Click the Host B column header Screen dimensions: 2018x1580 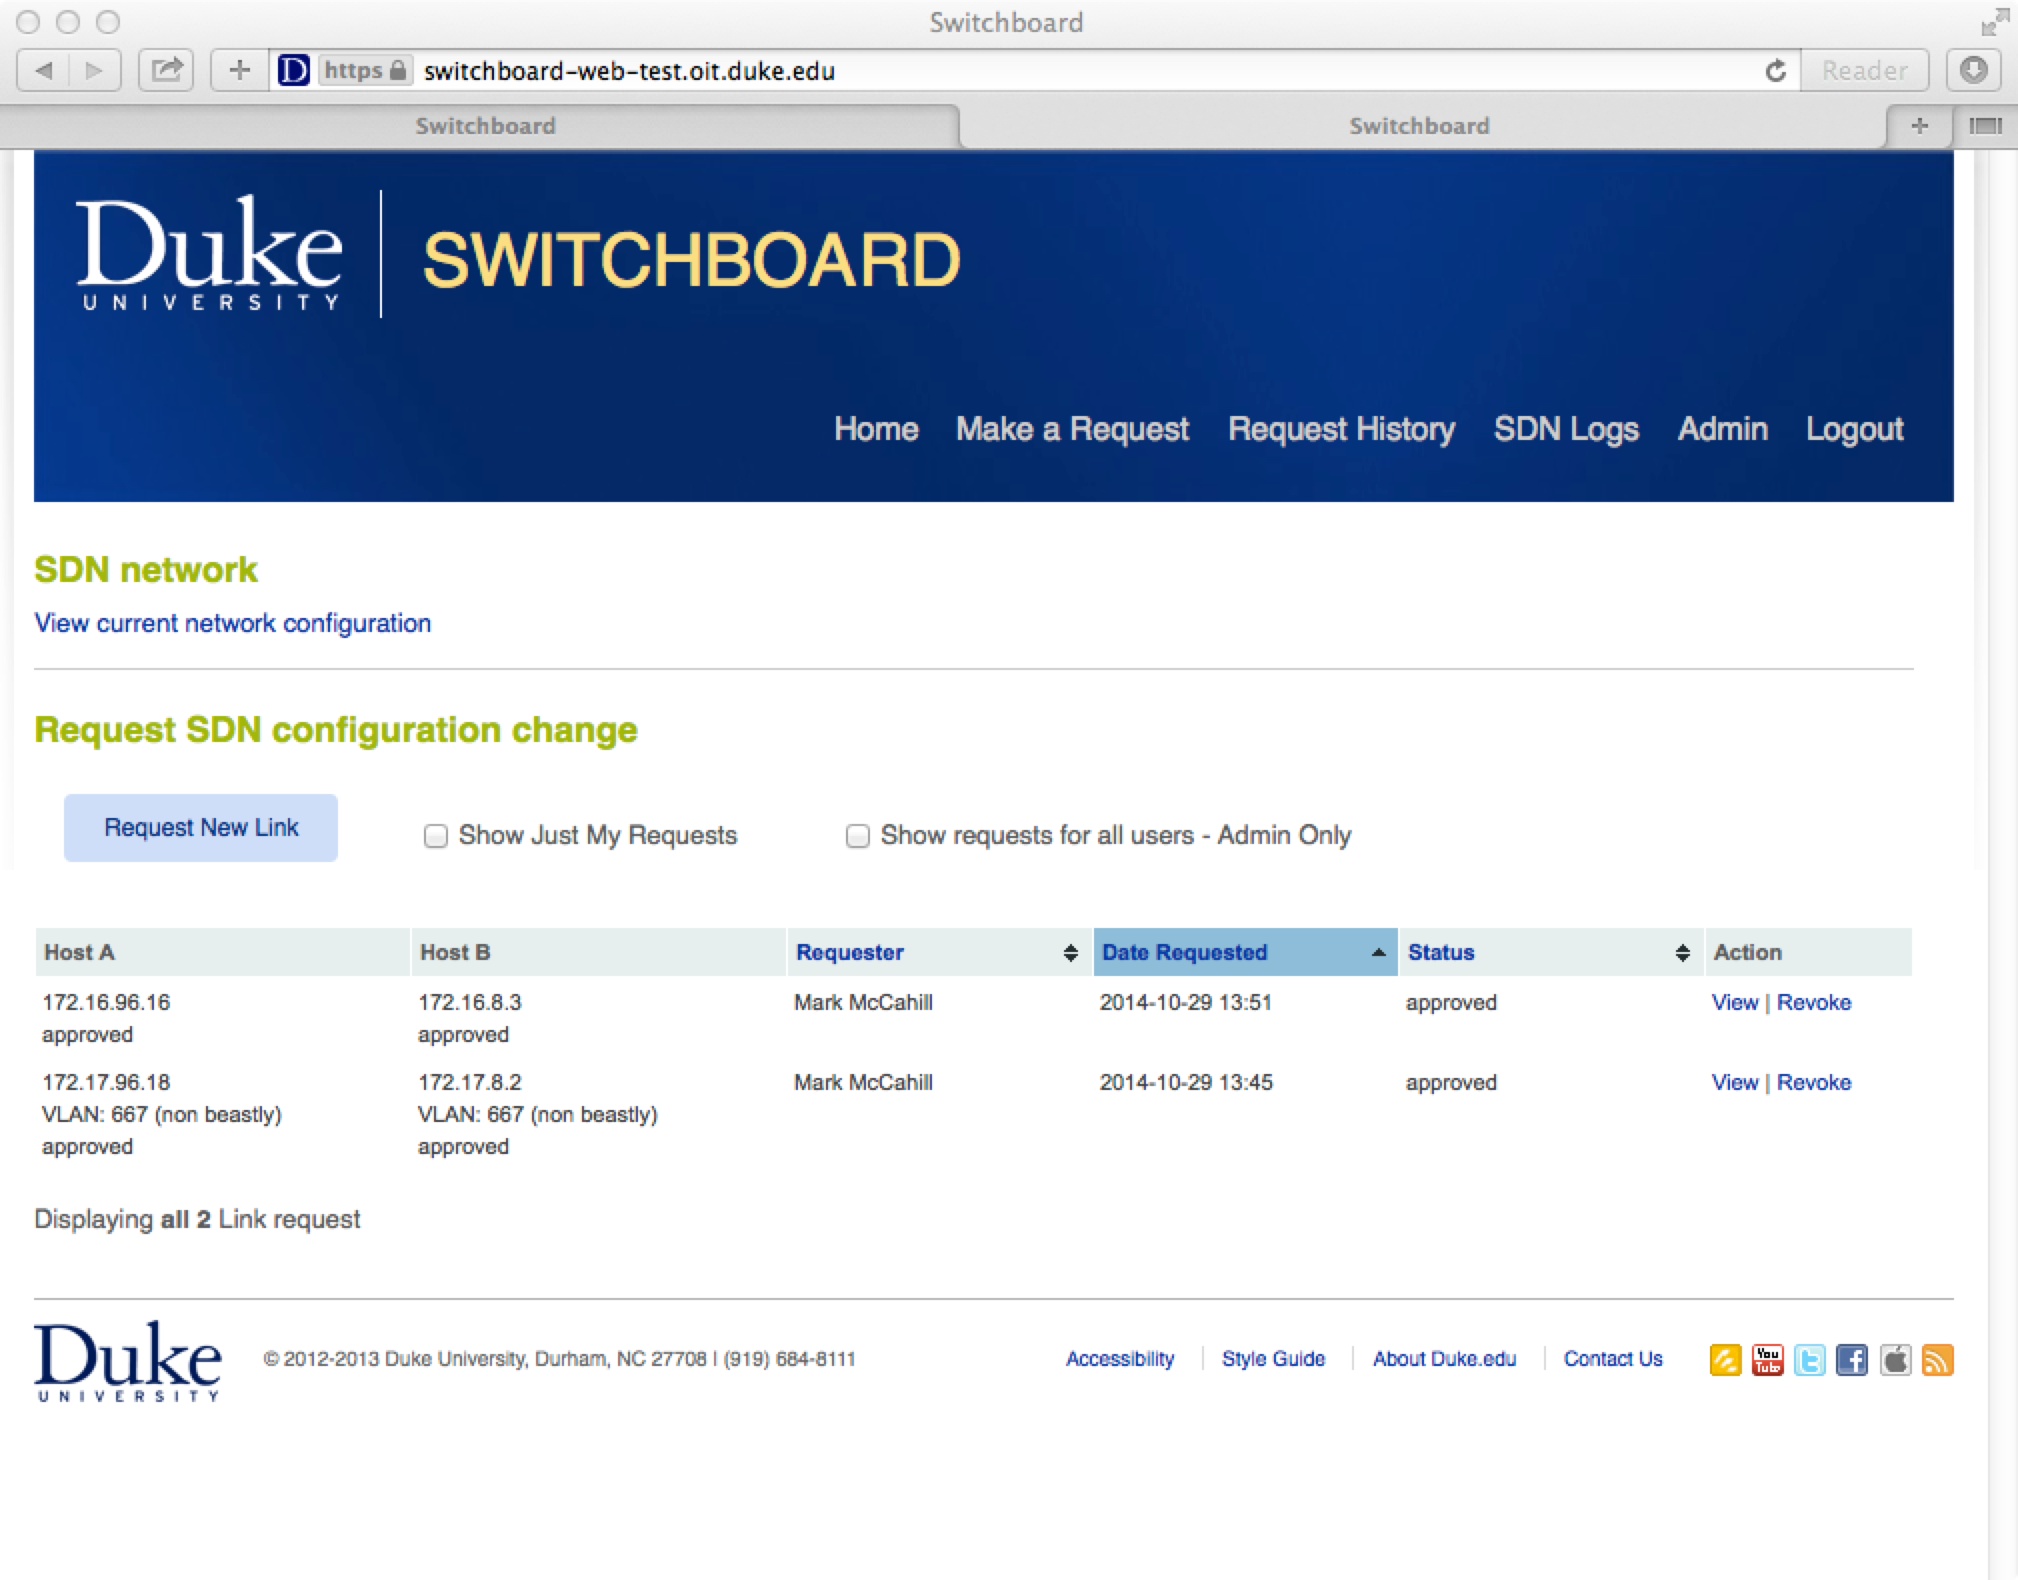(x=599, y=952)
